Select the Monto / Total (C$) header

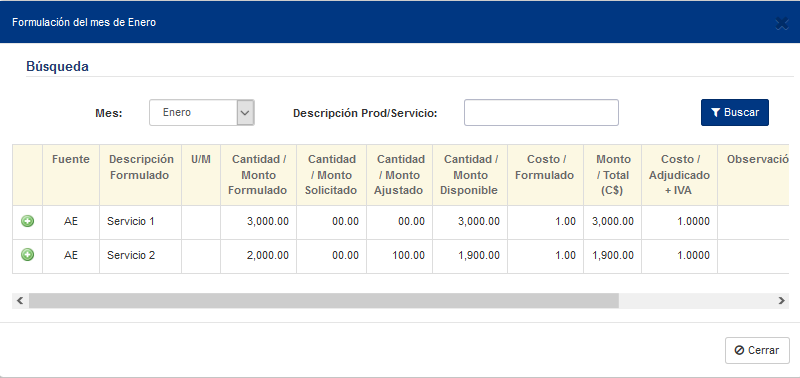[x=612, y=175]
